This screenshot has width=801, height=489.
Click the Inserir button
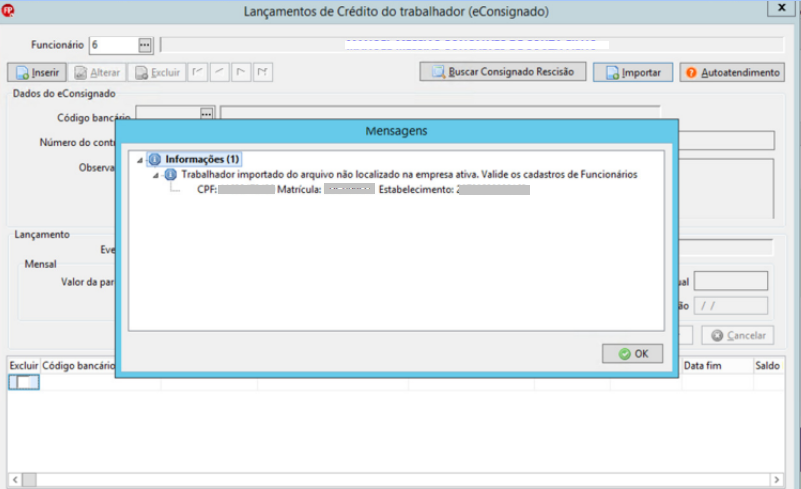pos(37,73)
